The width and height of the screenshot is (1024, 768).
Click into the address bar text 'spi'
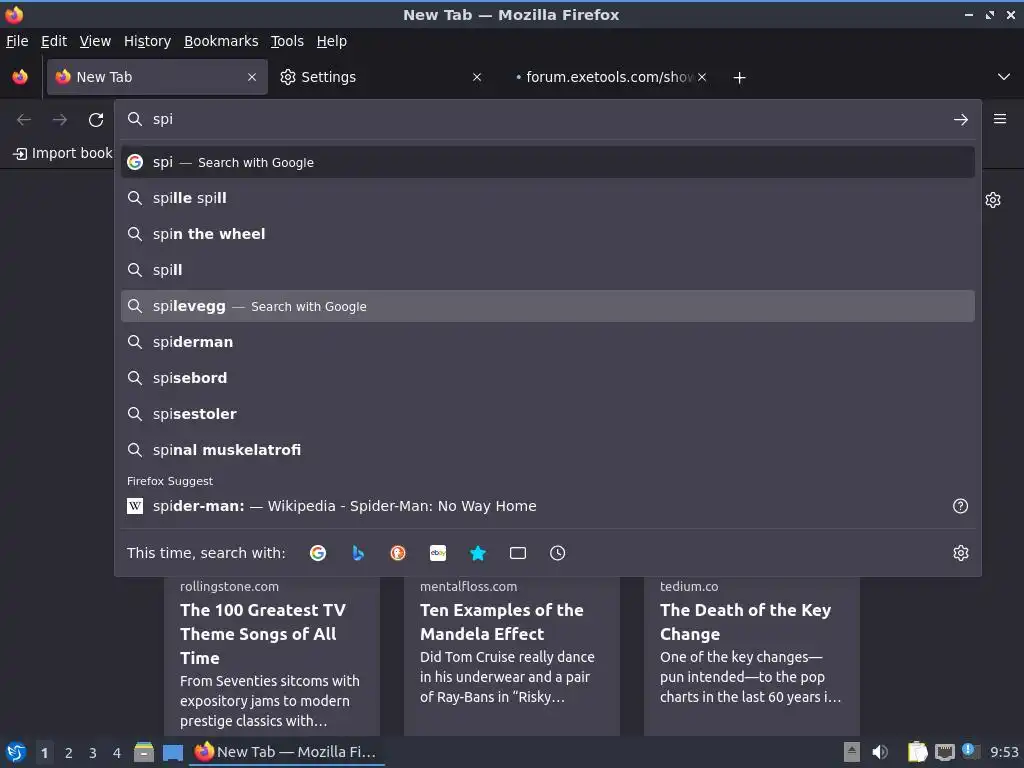[x=163, y=120]
